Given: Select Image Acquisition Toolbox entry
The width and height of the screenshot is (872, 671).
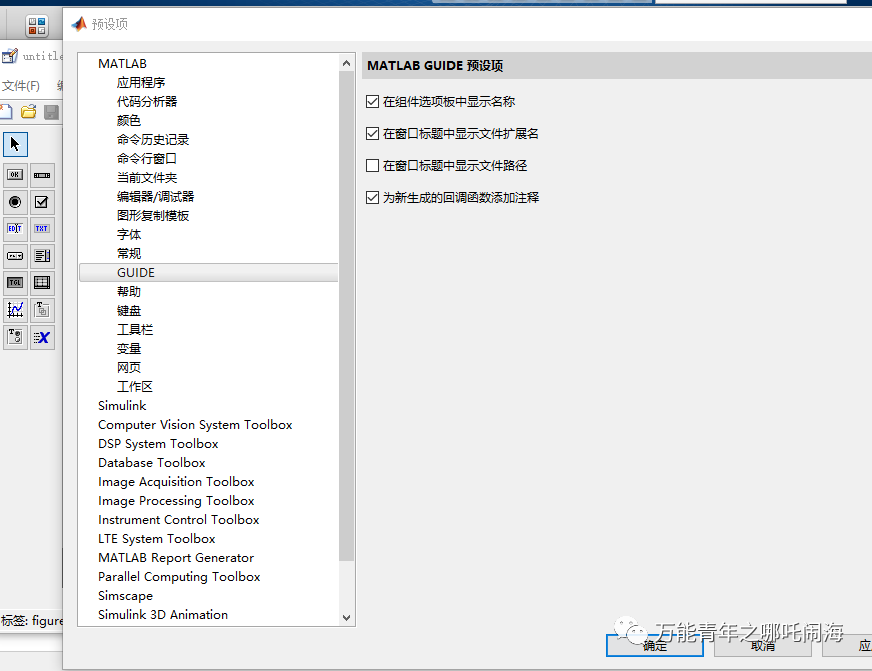Looking at the screenshot, I should [176, 481].
